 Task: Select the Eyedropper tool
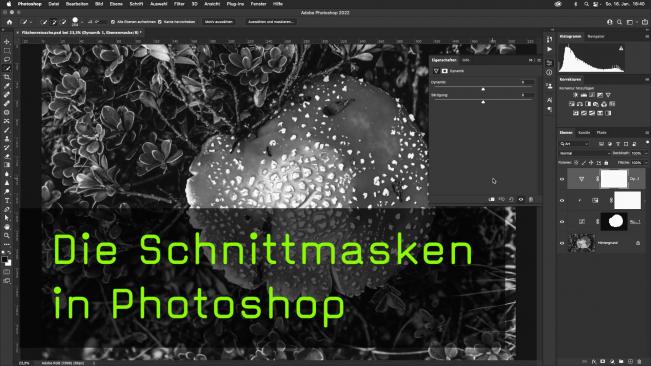click(7, 86)
